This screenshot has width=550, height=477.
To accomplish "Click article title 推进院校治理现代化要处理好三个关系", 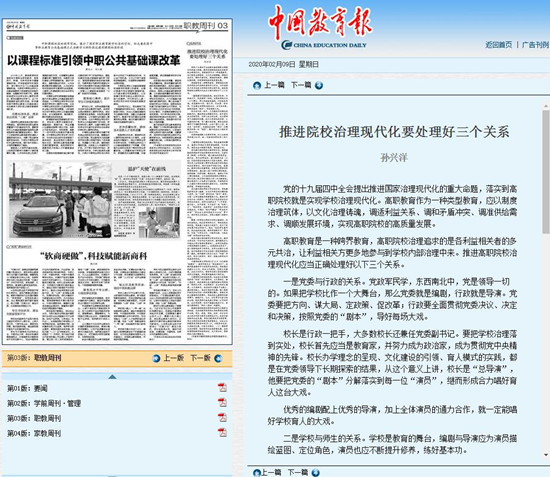I will tap(394, 132).
